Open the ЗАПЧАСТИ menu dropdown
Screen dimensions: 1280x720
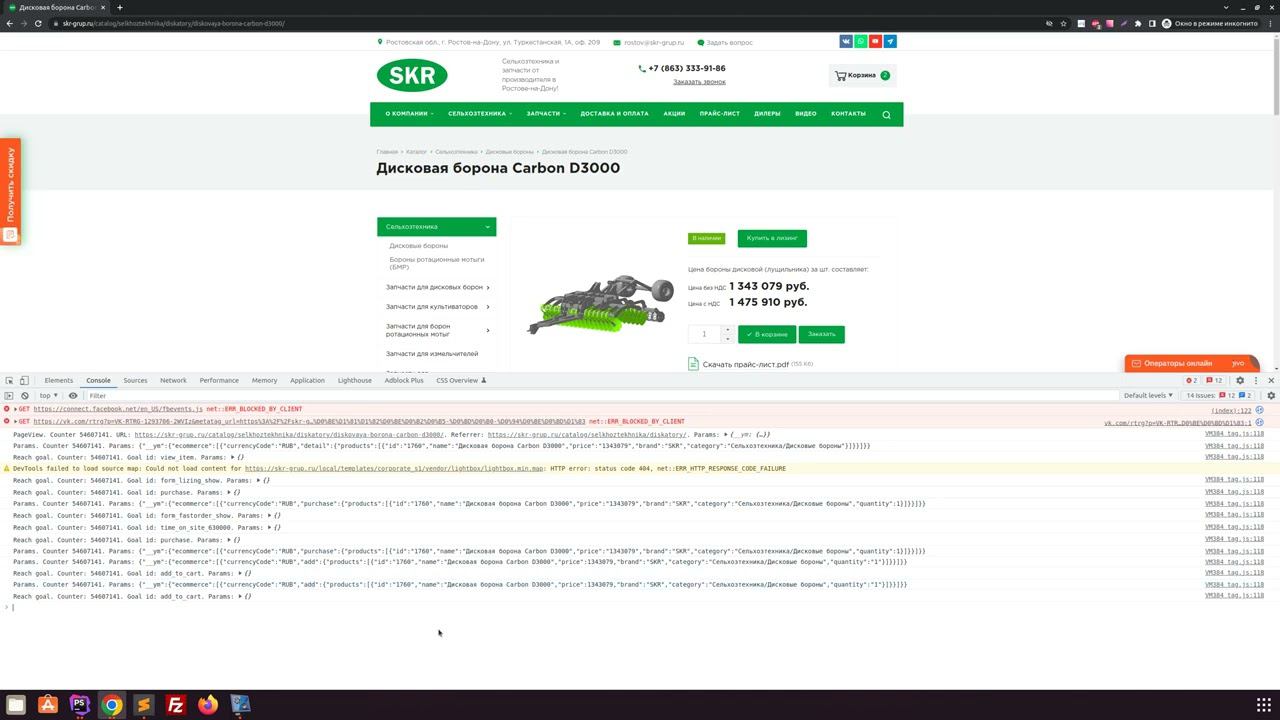click(x=546, y=114)
